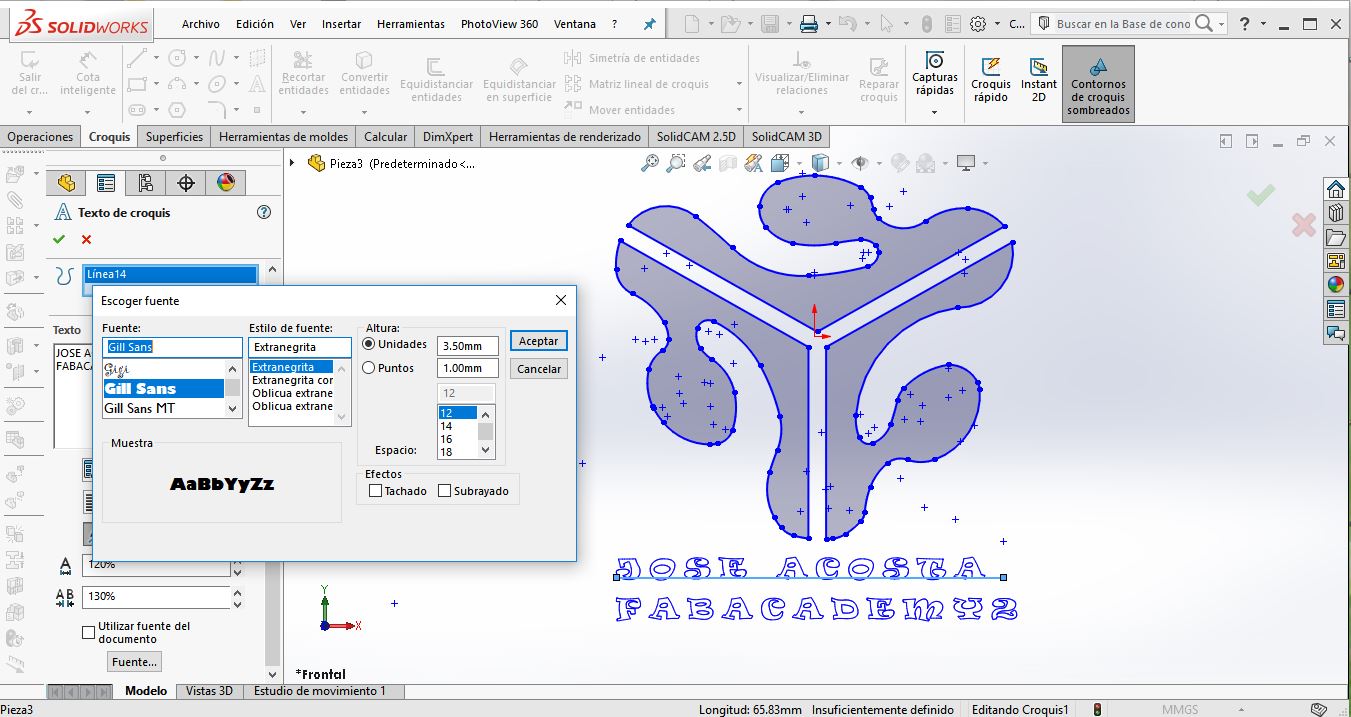Click the red cancel X in viewport corner
This screenshot has height=717, width=1351.
[x=1303, y=225]
